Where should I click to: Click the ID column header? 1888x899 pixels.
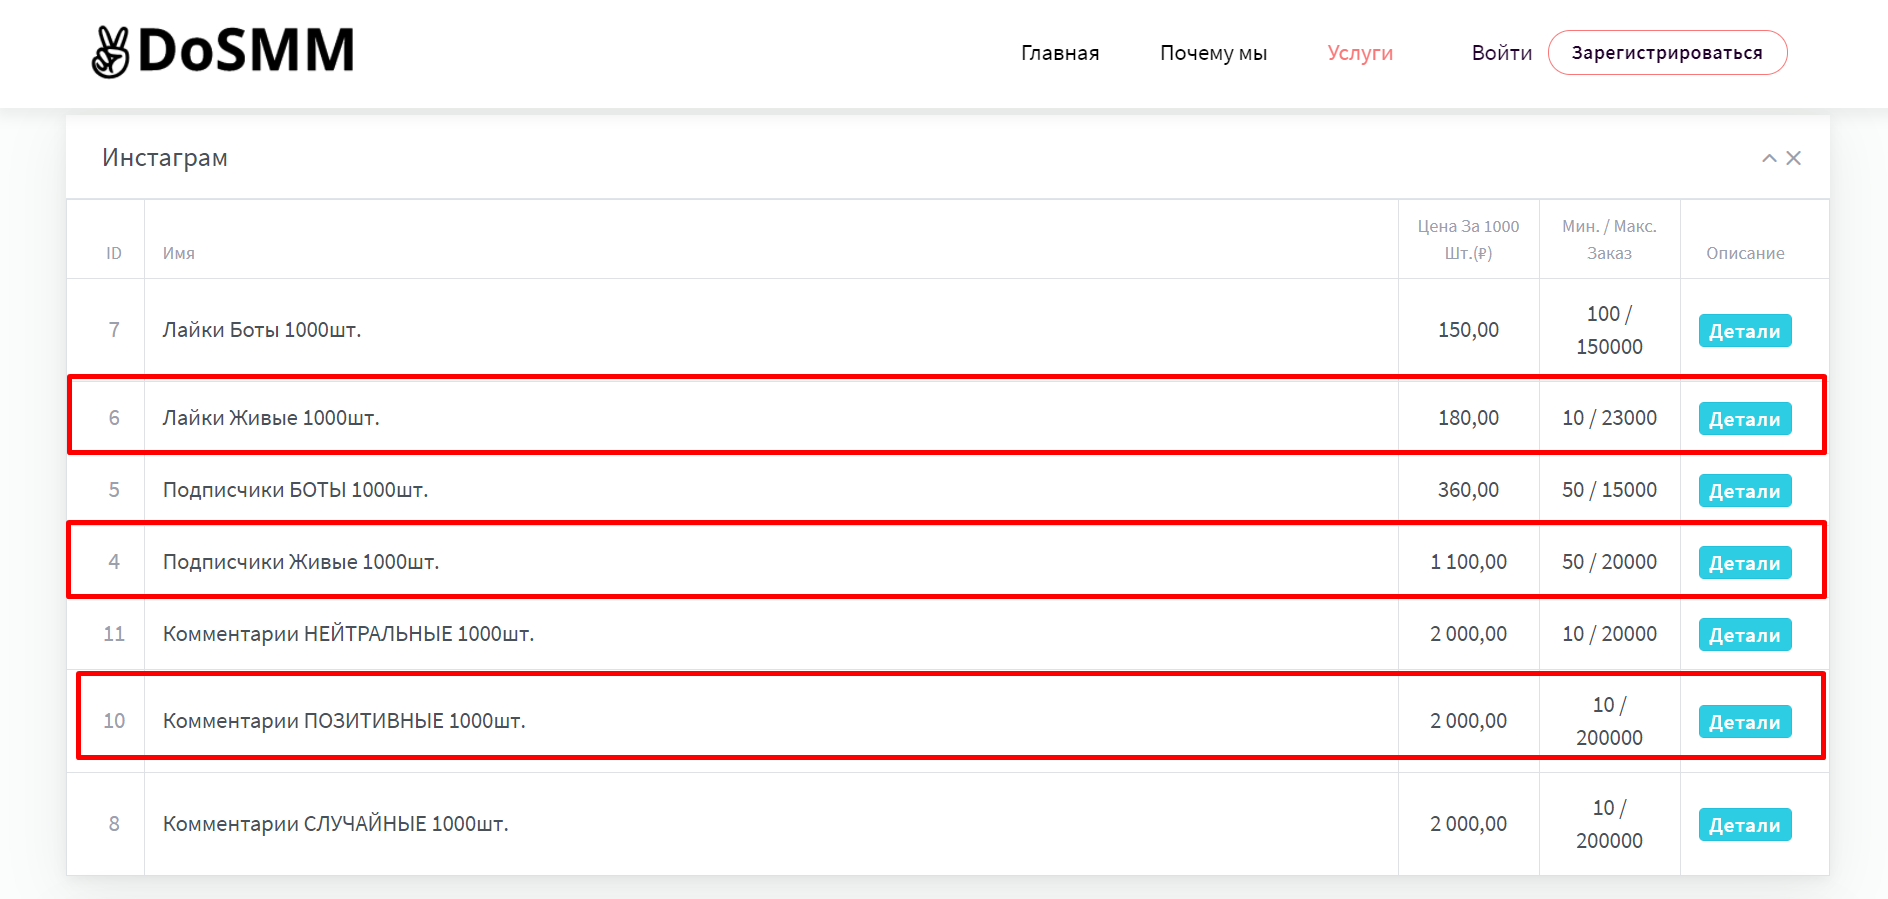(x=114, y=253)
